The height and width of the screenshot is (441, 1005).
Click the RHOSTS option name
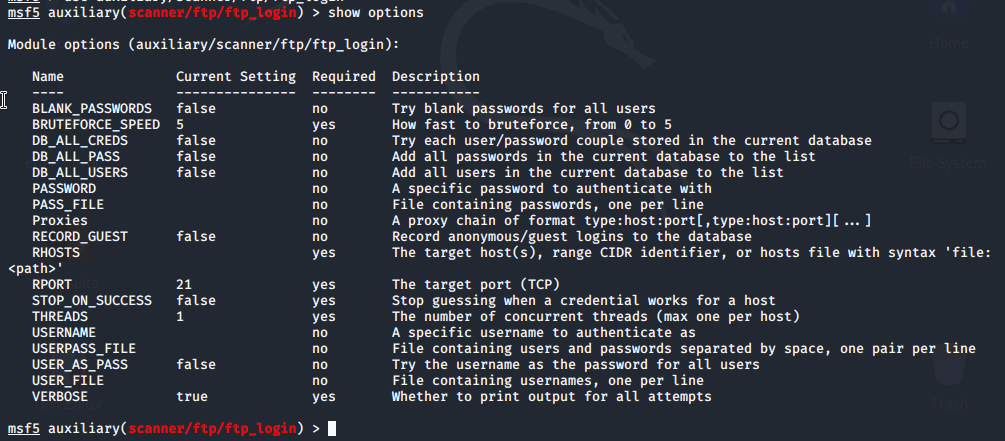tap(56, 253)
